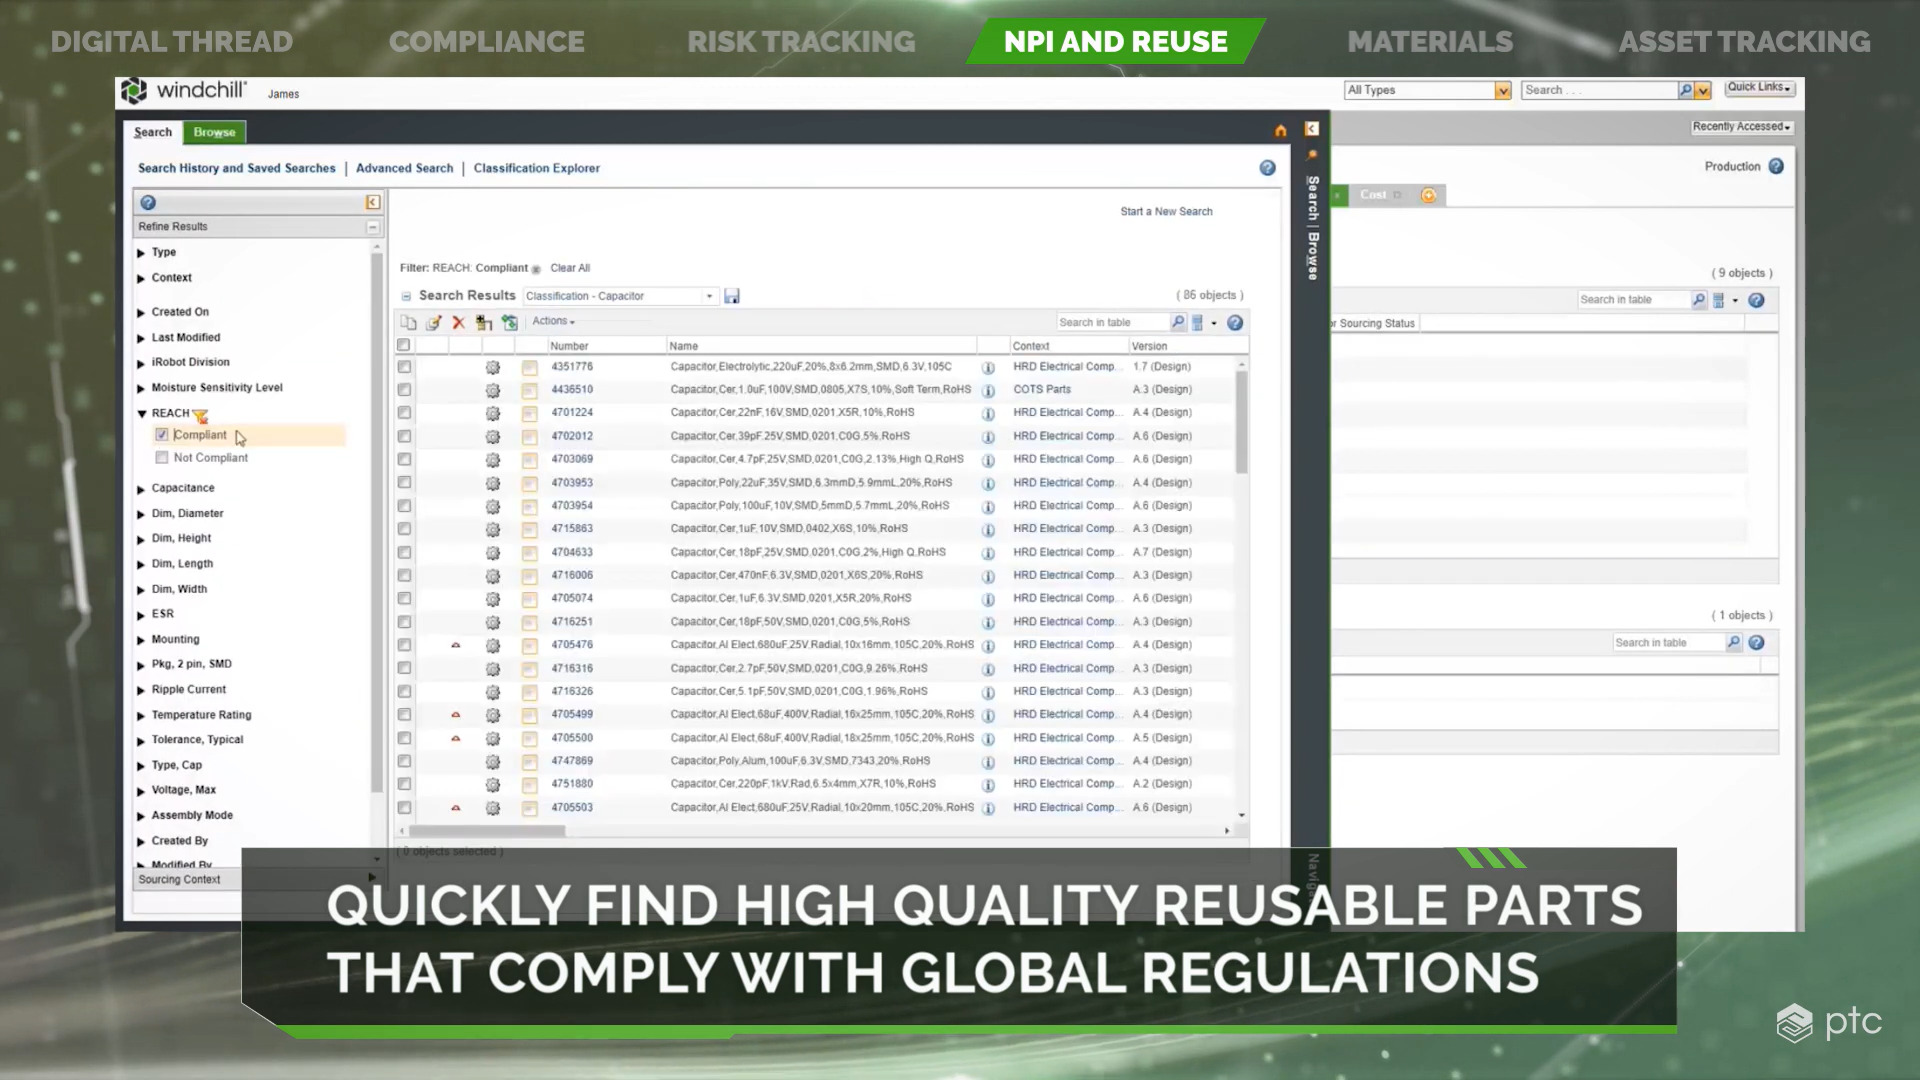Expand the Temperature Rating filter
The width and height of the screenshot is (1920, 1080).
pos(141,716)
